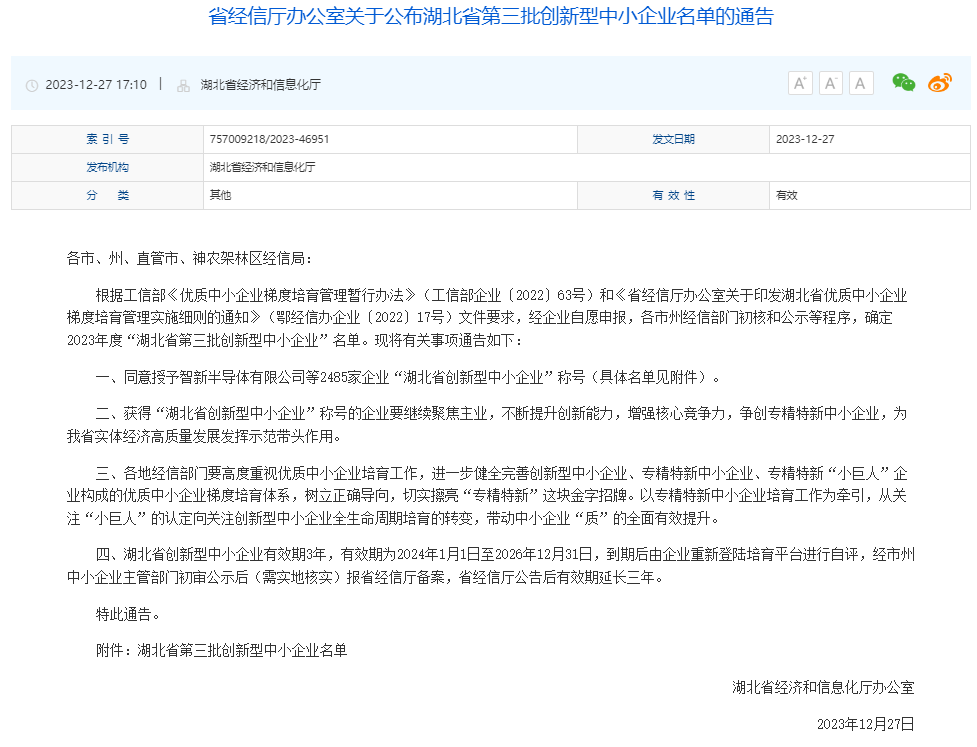Click the salutation line 各市、州、直管市

click(x=189, y=259)
